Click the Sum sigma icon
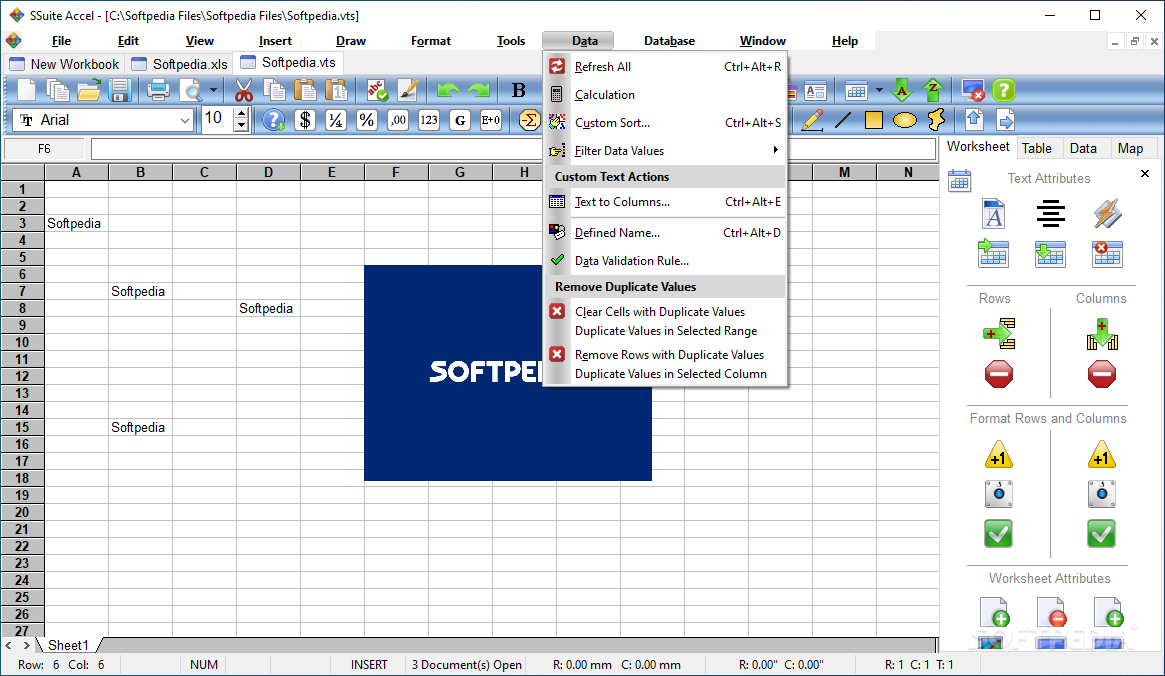1165x676 pixels. pyautogui.click(x=529, y=120)
